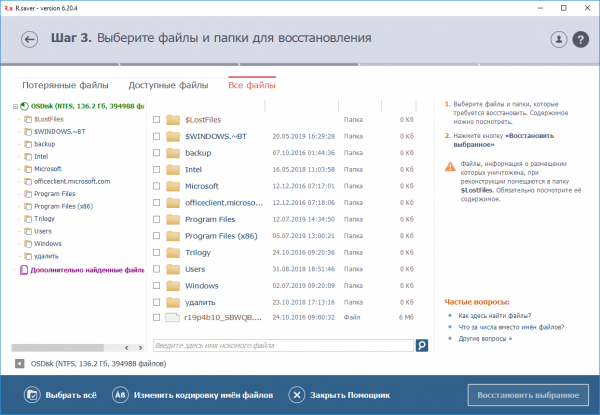This screenshot has width=600, height=415.
Task: Click date 24.10.2016 09:20:36 of Trilogy
Action: 303,252
